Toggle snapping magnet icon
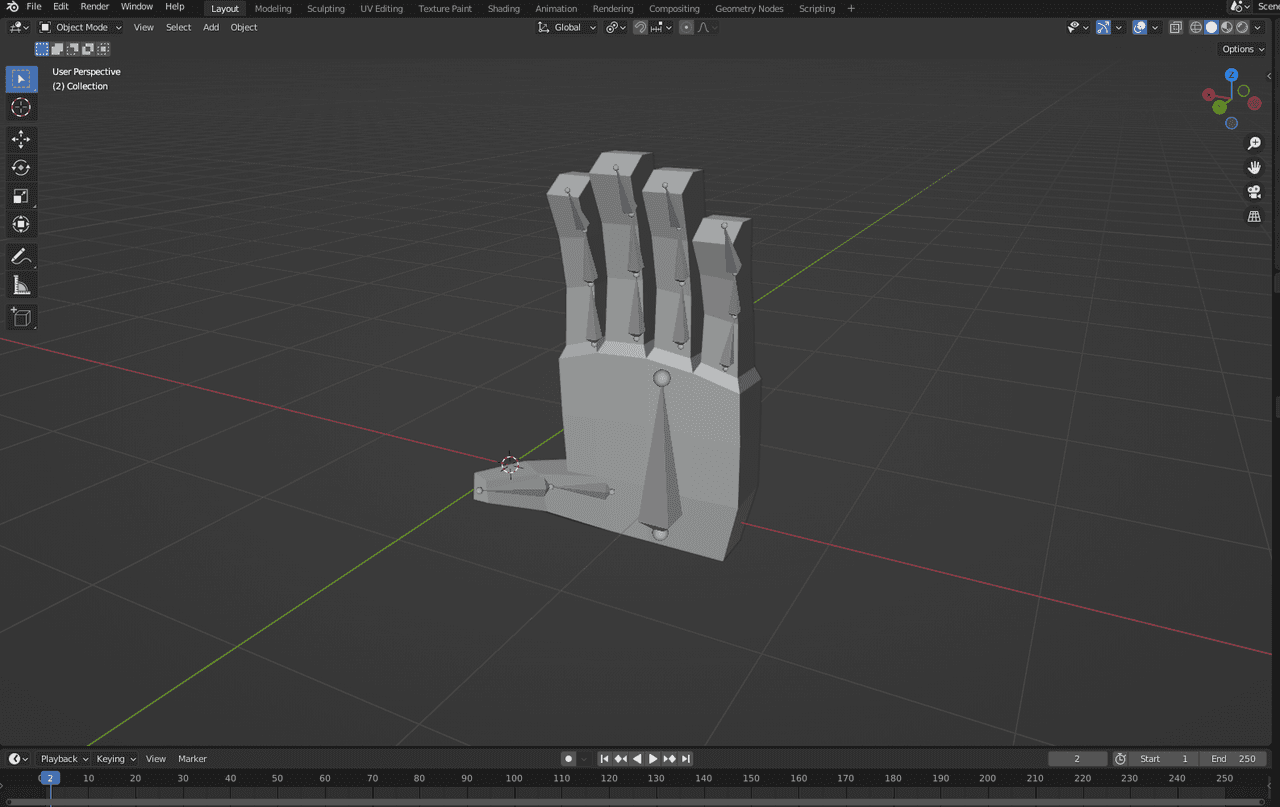This screenshot has height=807, width=1280. coord(641,27)
